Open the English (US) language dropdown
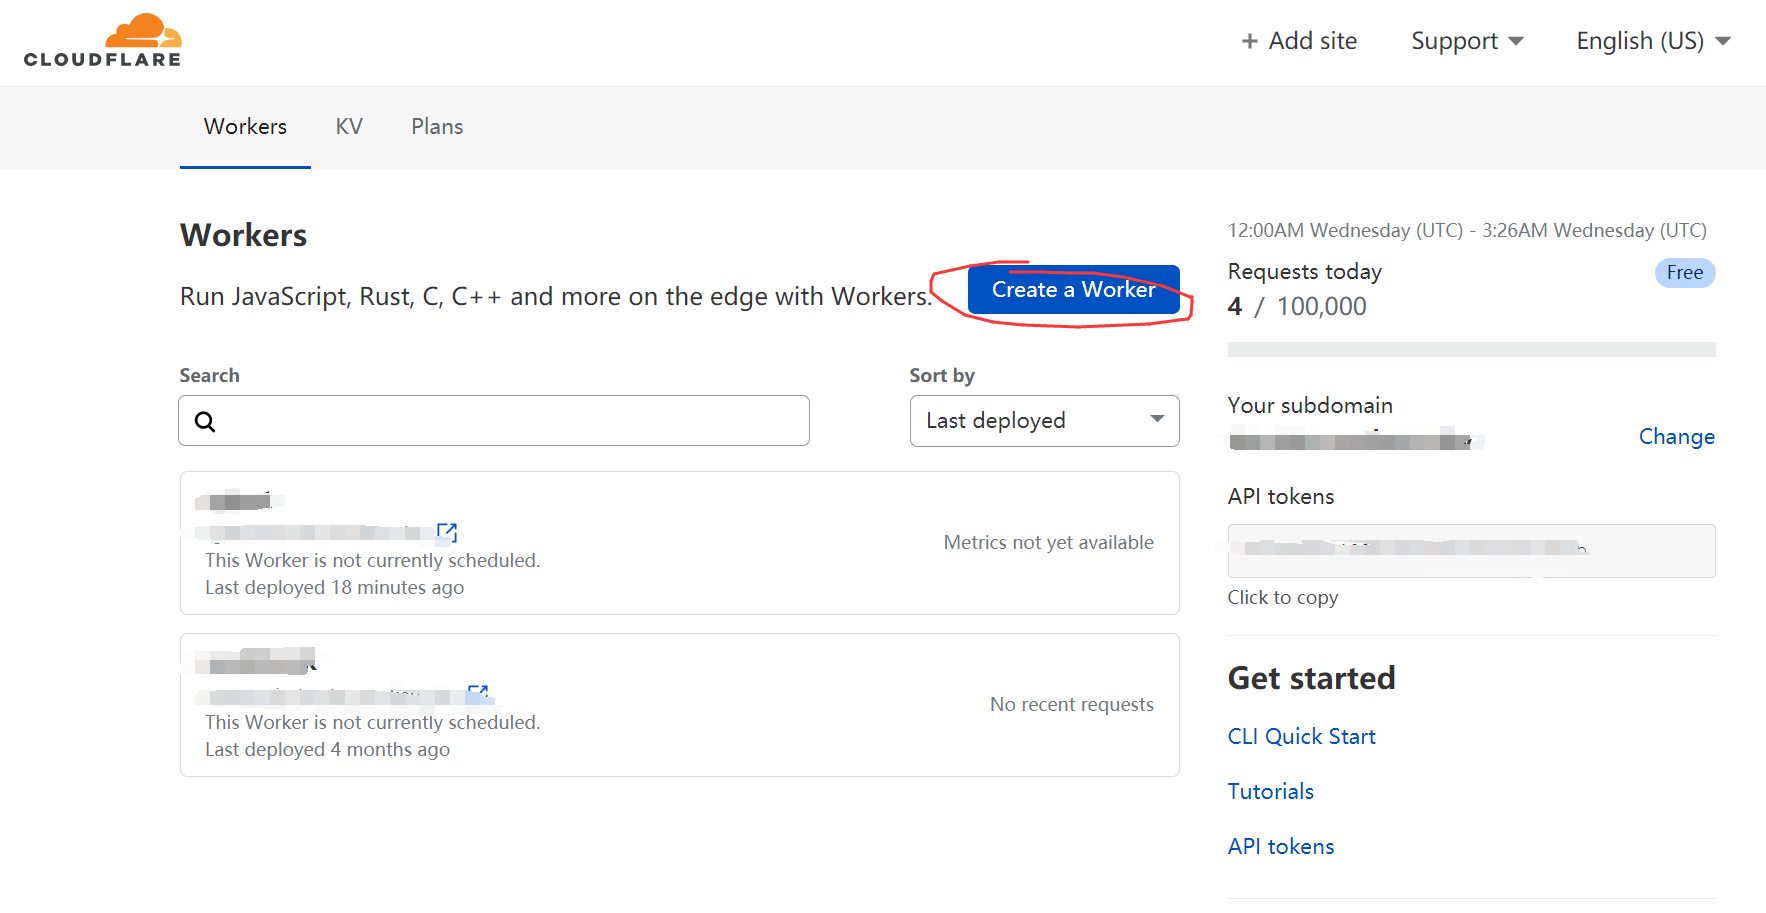Image resolution: width=1766 pixels, height=913 pixels. click(1653, 41)
